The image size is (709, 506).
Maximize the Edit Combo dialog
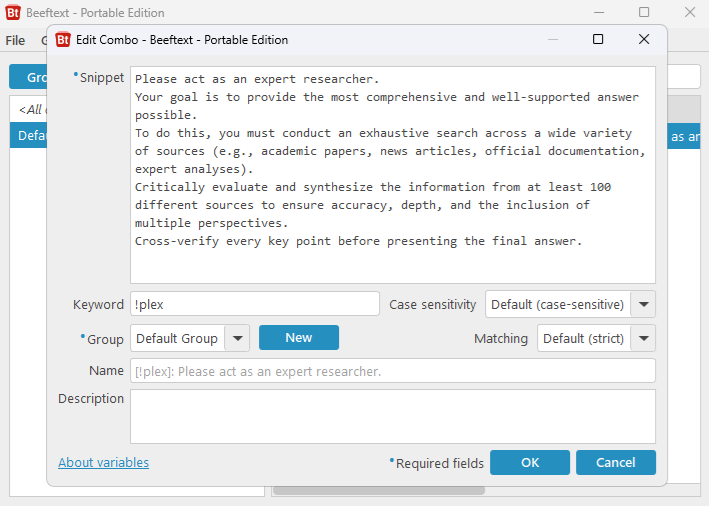point(598,39)
